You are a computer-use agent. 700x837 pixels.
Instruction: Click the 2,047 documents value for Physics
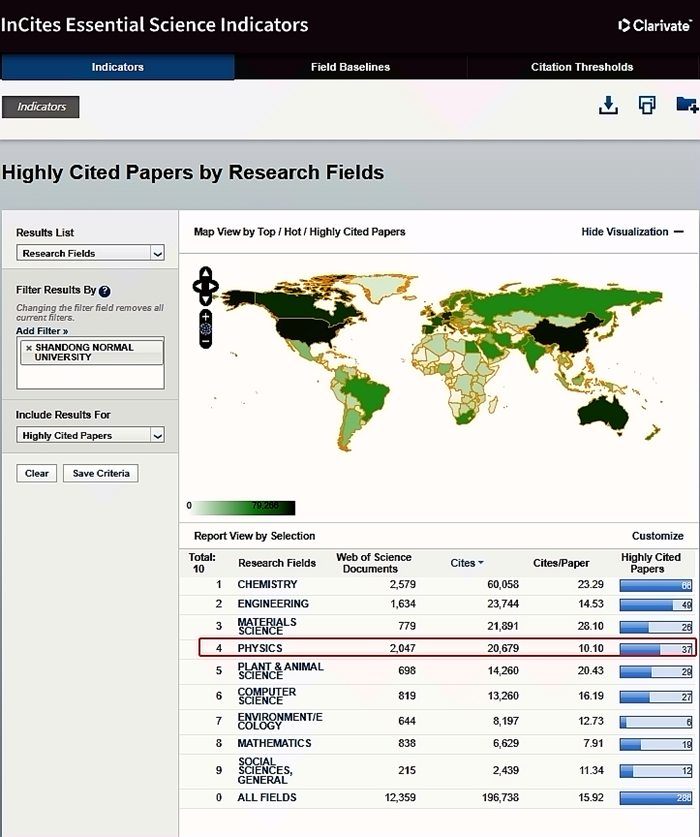402,648
